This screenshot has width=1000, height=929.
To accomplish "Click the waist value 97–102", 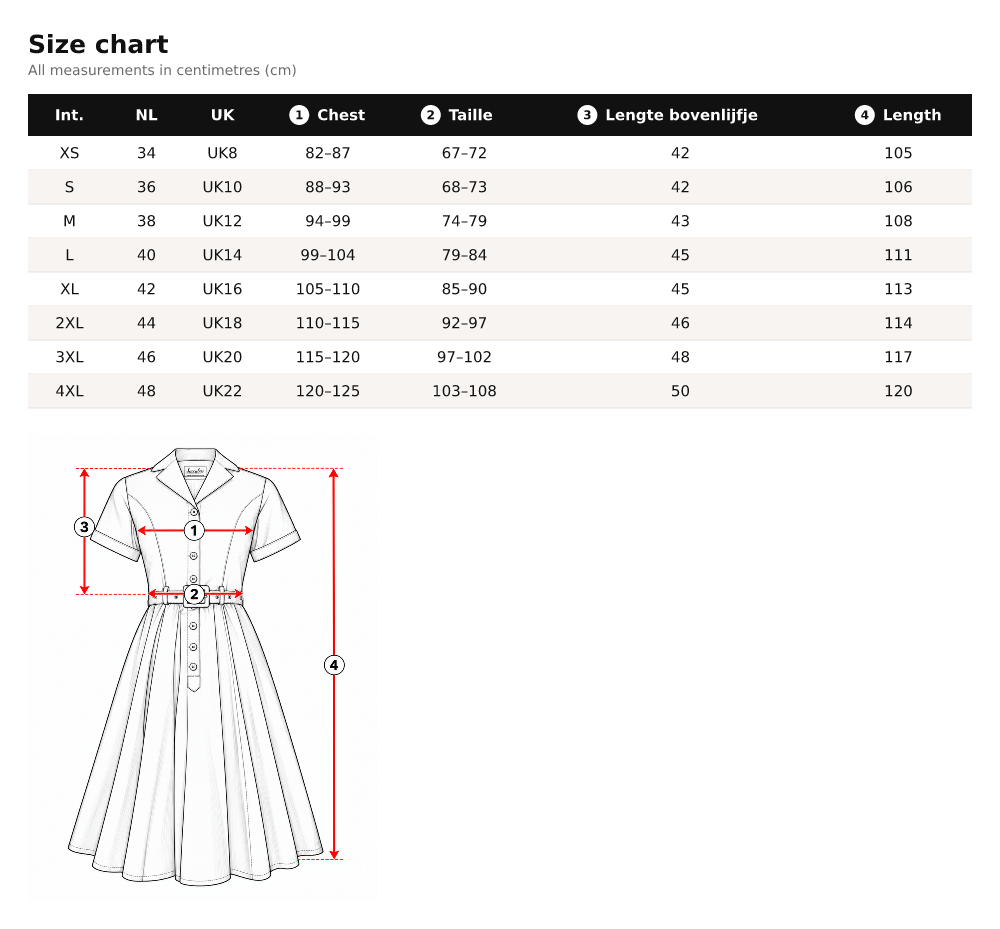I will pos(464,357).
